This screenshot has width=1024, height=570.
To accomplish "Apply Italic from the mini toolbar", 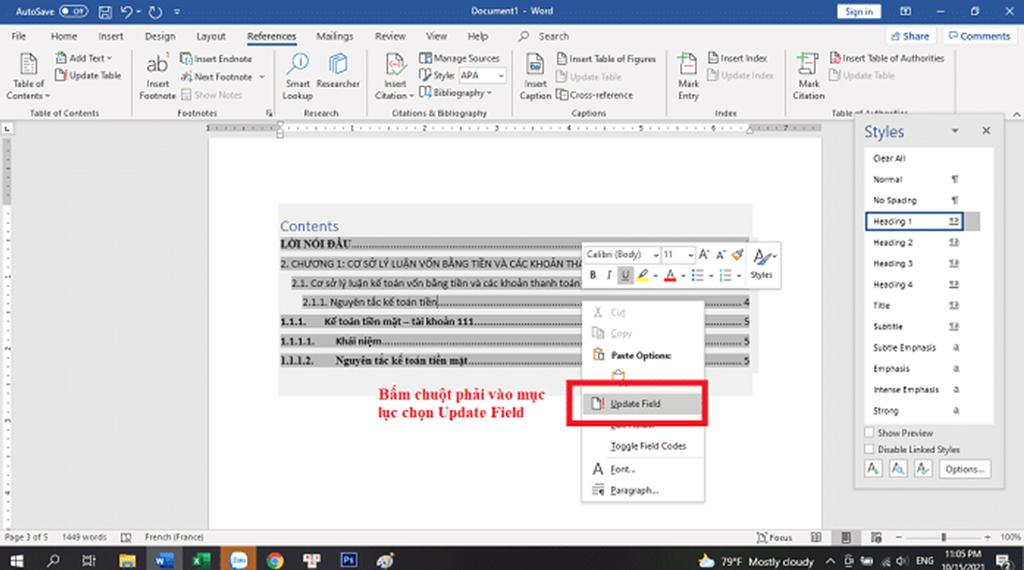I will tap(609, 276).
